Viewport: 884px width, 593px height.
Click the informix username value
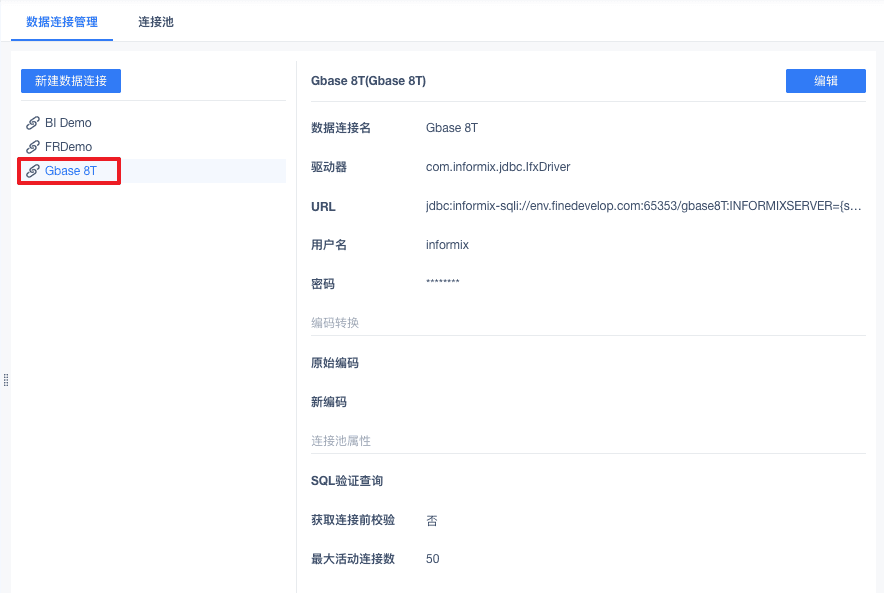point(447,245)
